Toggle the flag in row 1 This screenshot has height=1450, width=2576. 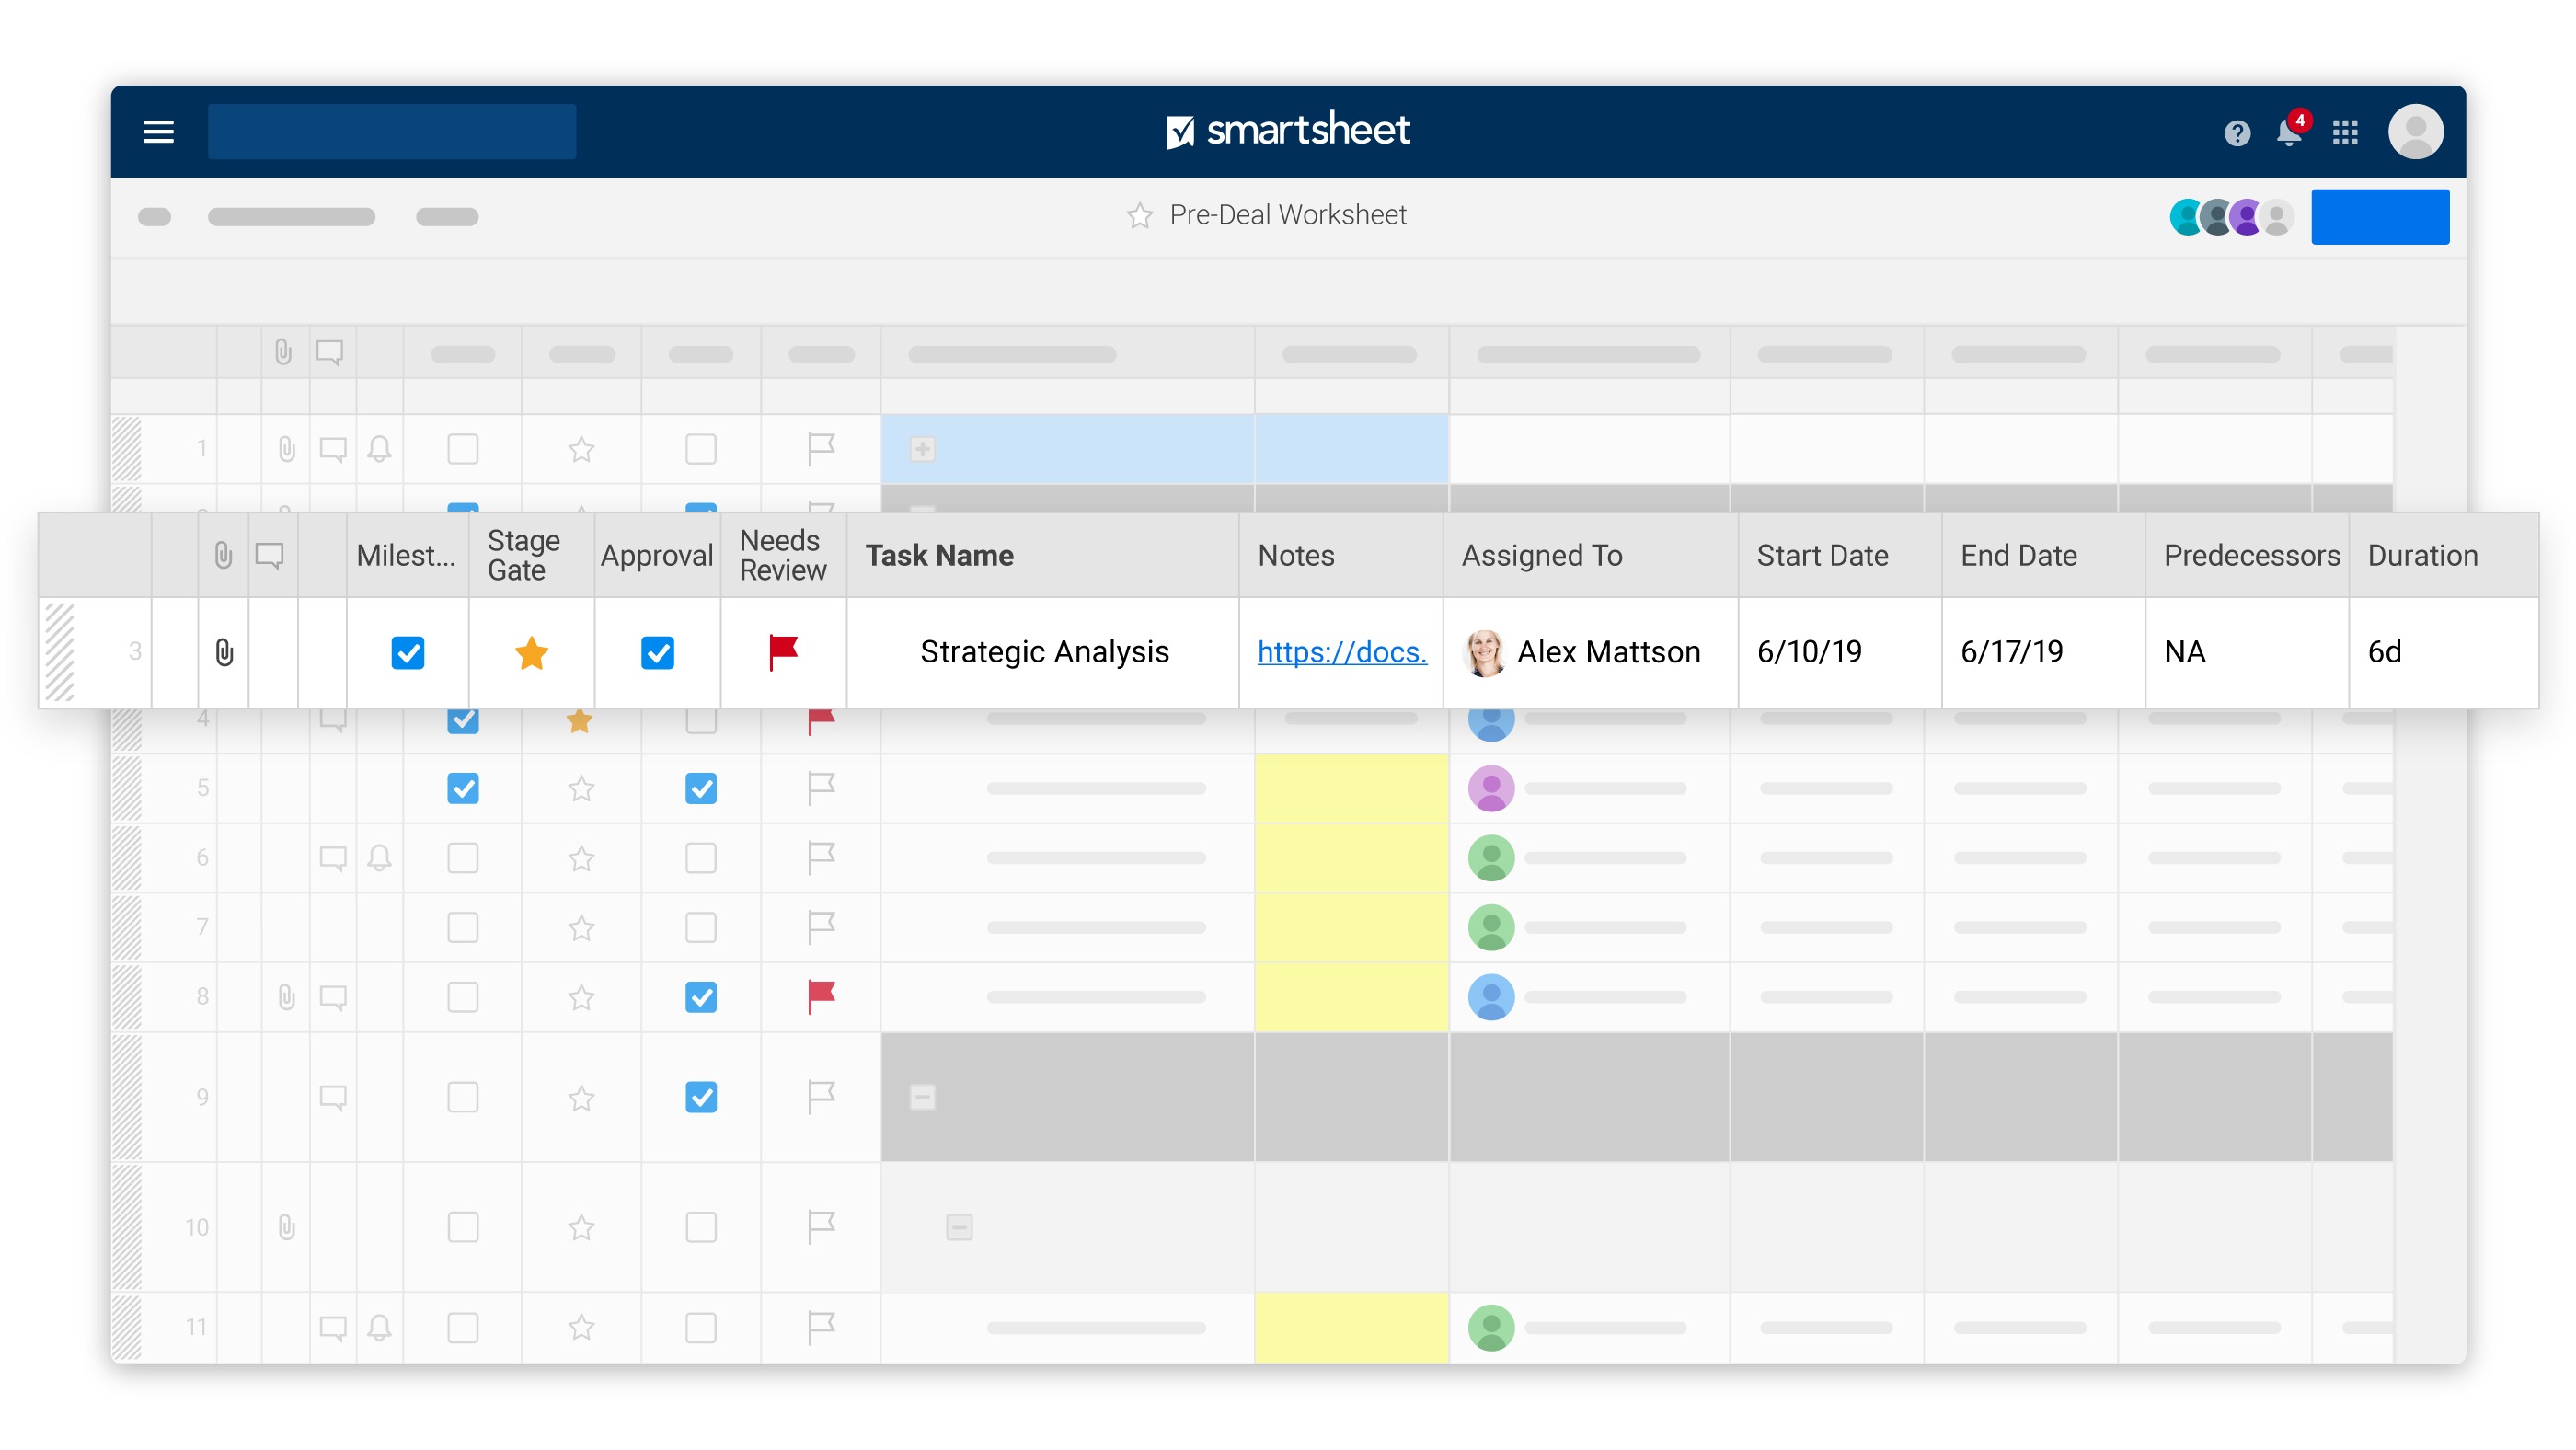point(820,449)
